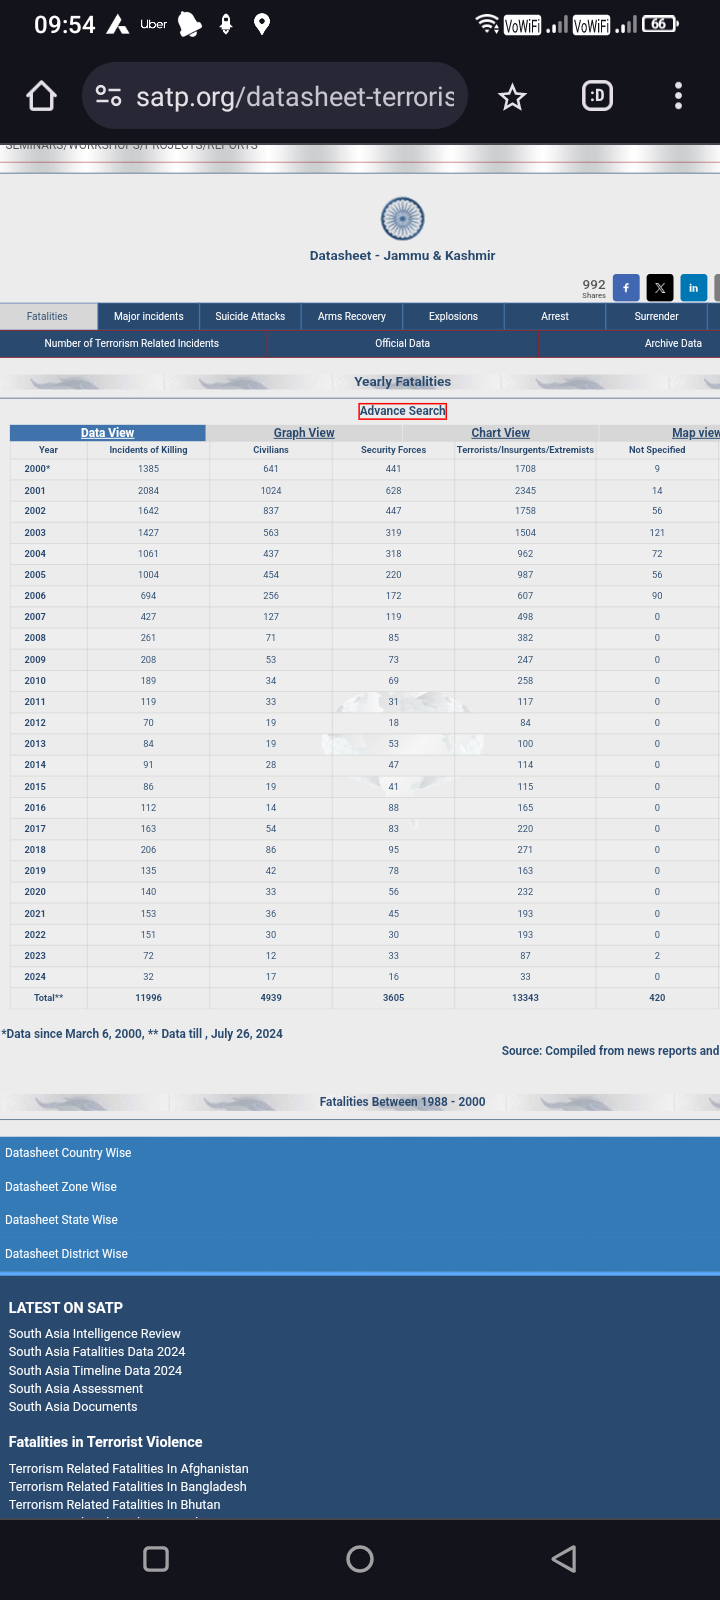Open South Asia Documents link
This screenshot has height=1600, width=720.
point(73,1407)
